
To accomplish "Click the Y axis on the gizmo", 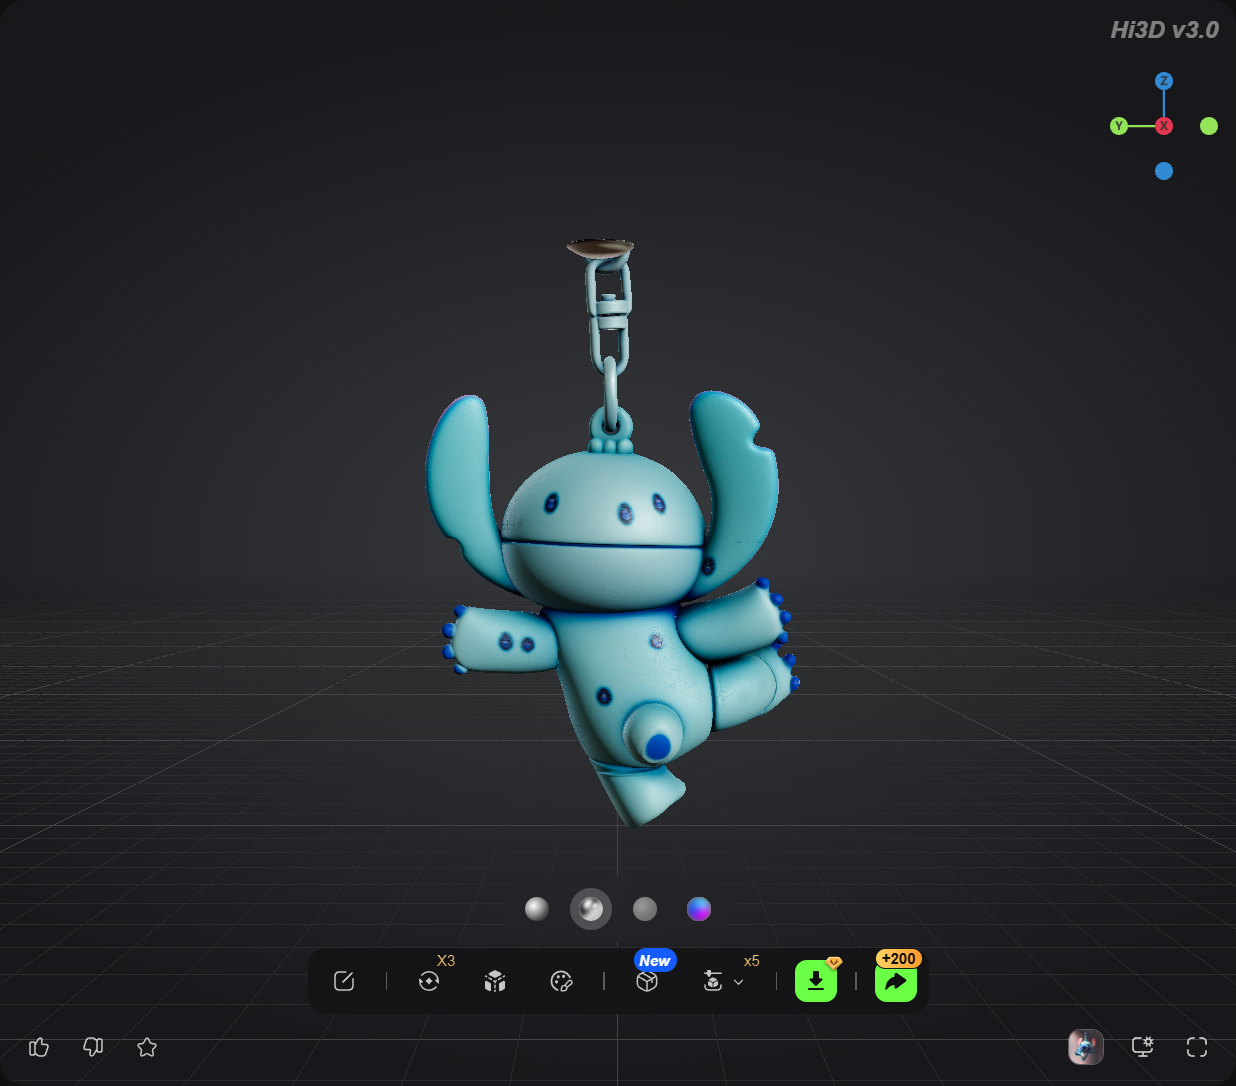I will click(1119, 126).
